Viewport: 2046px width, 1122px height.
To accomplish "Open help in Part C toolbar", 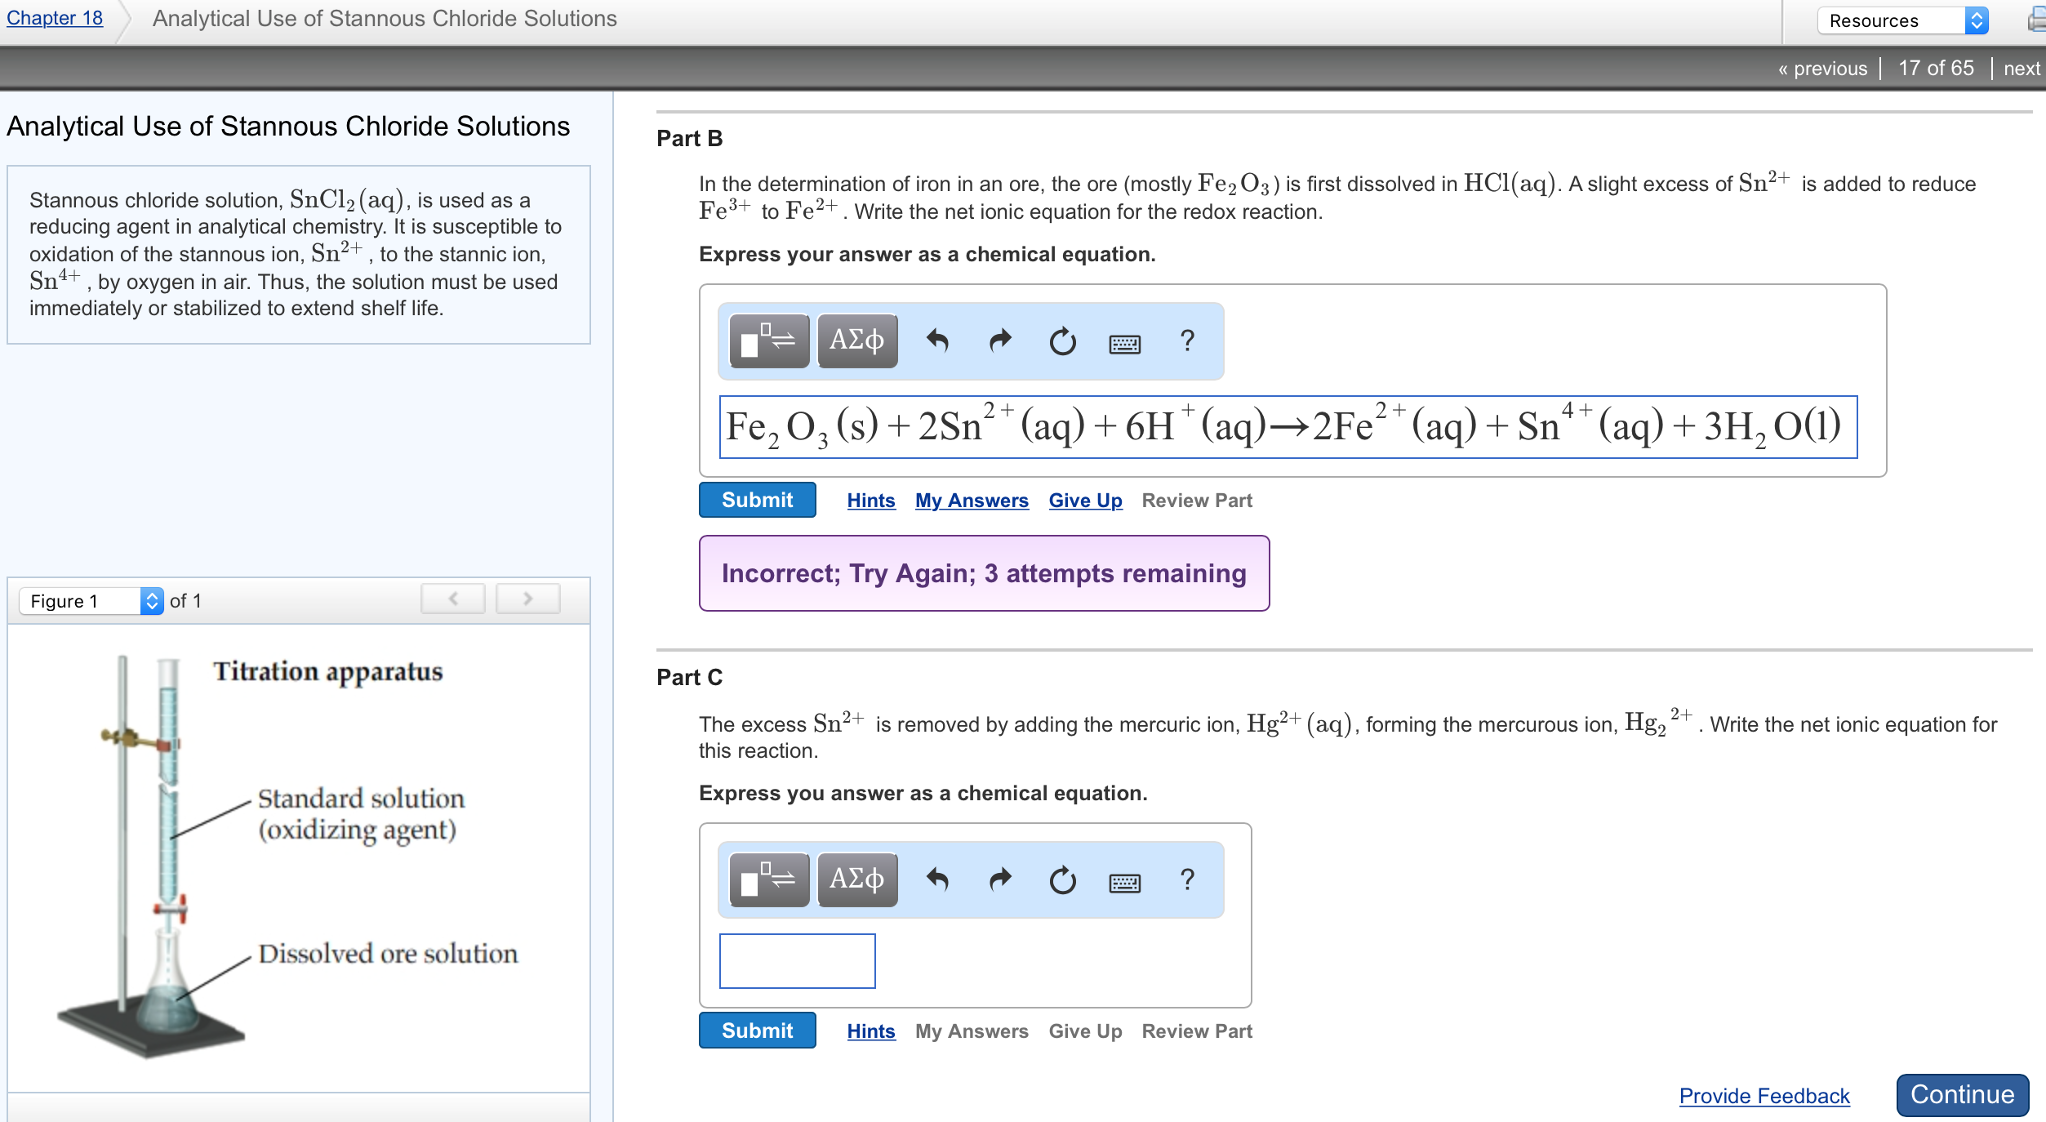I will pyautogui.click(x=1187, y=880).
